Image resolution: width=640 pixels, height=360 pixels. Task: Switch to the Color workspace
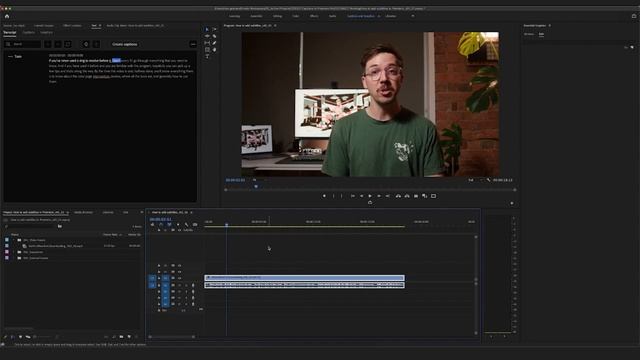pos(296,16)
